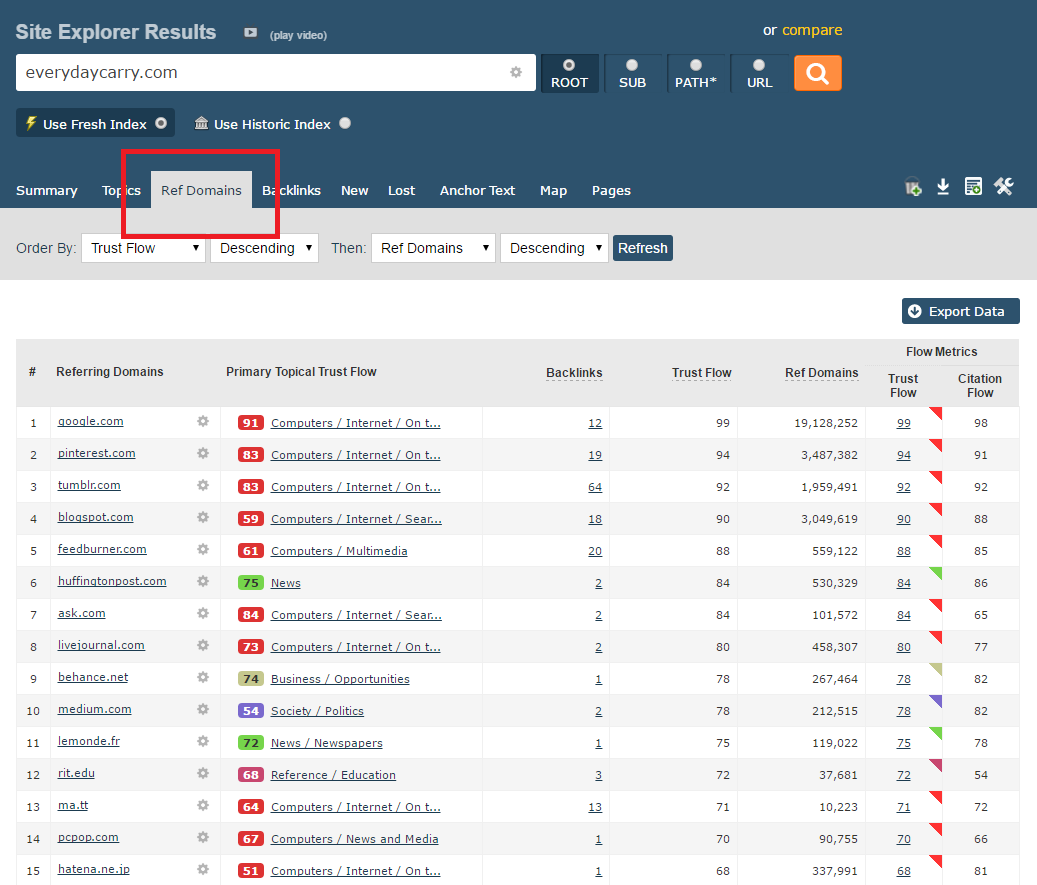Click the gear icon in search field

pos(516,72)
